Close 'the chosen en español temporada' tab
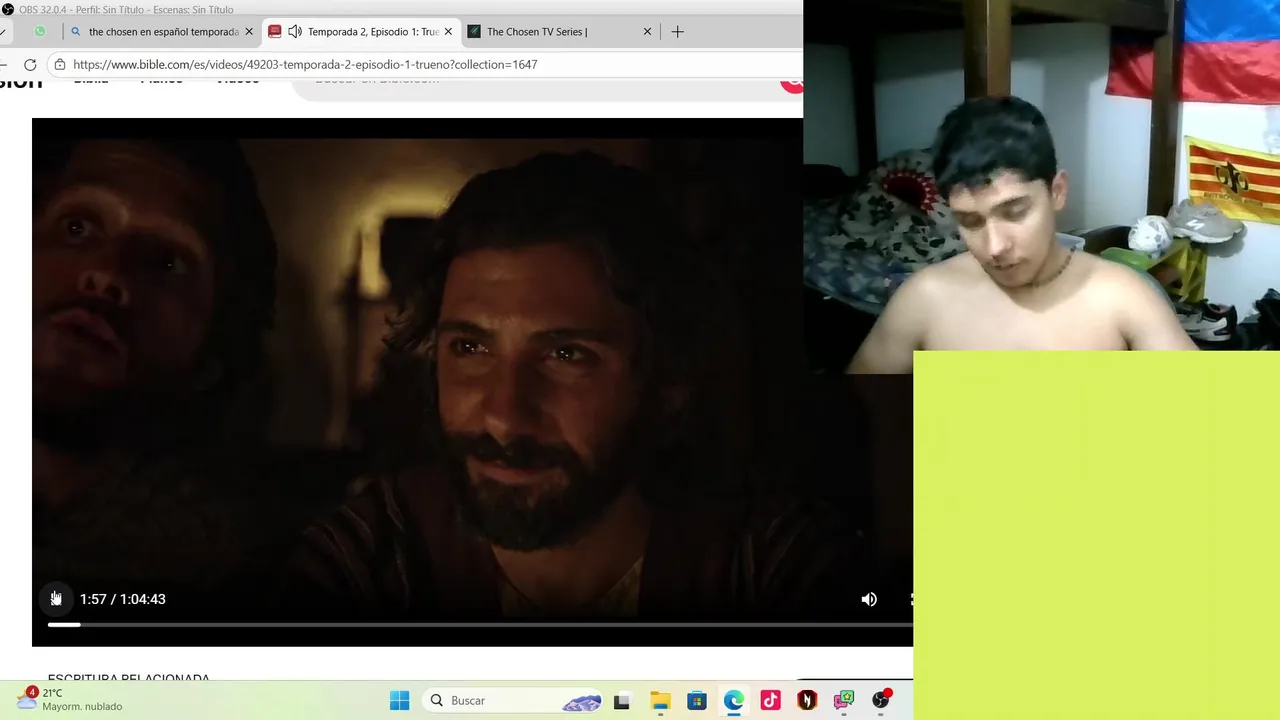The width and height of the screenshot is (1280, 720). 249,32
